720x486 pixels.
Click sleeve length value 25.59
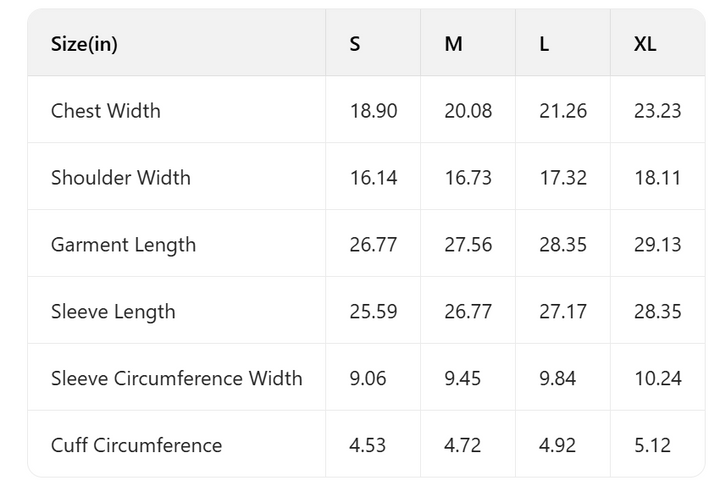pyautogui.click(x=373, y=312)
